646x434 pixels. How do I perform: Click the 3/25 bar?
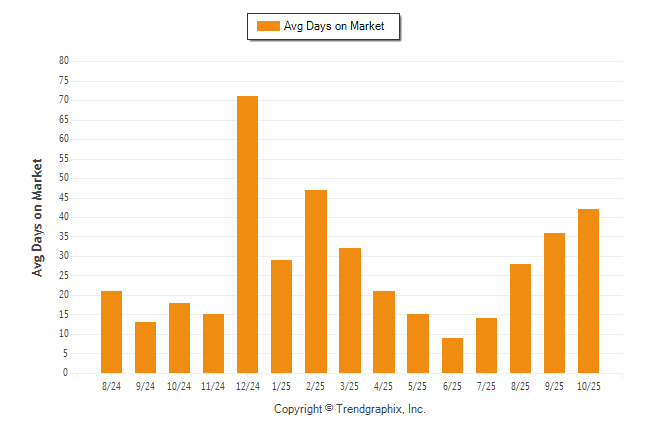[349, 310]
